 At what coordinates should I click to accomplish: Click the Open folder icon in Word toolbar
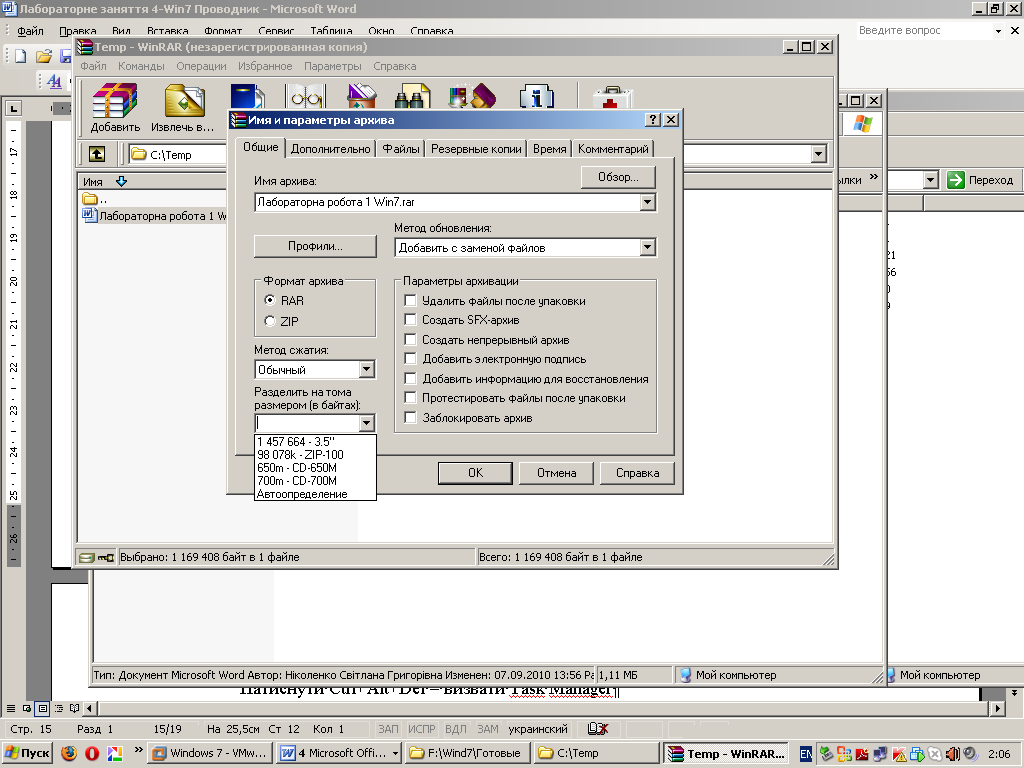pos(44,56)
